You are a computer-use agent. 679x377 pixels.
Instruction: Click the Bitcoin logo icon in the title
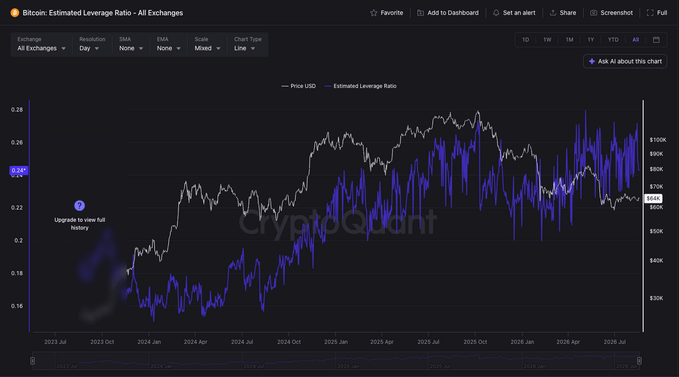(x=15, y=13)
